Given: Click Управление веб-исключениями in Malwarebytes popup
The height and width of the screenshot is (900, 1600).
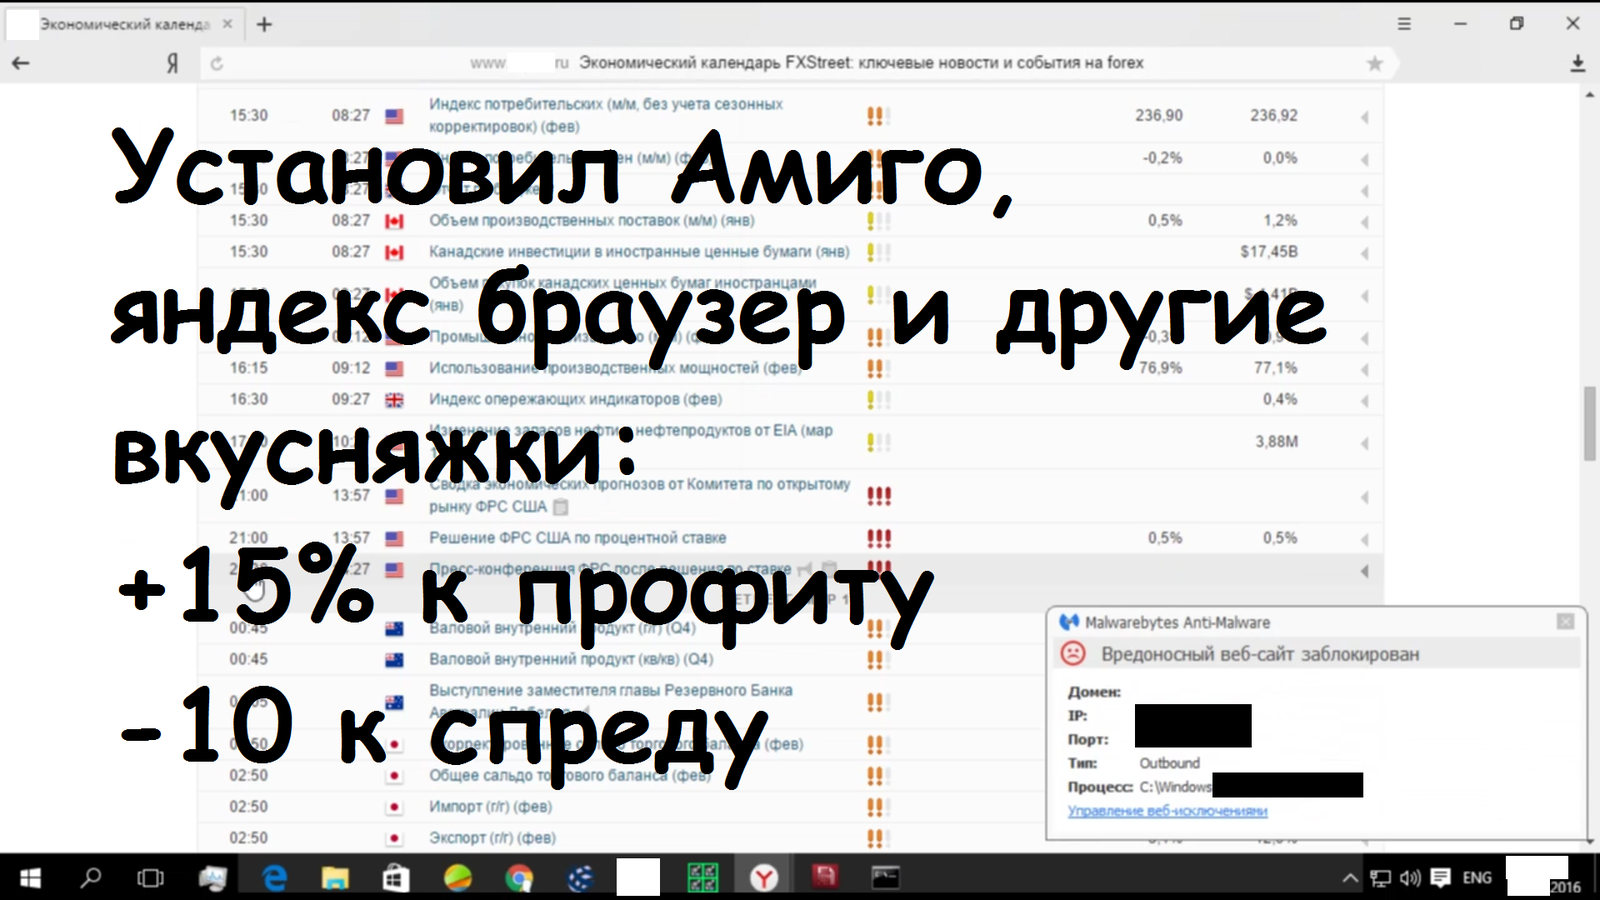Looking at the screenshot, I should tap(1167, 811).
